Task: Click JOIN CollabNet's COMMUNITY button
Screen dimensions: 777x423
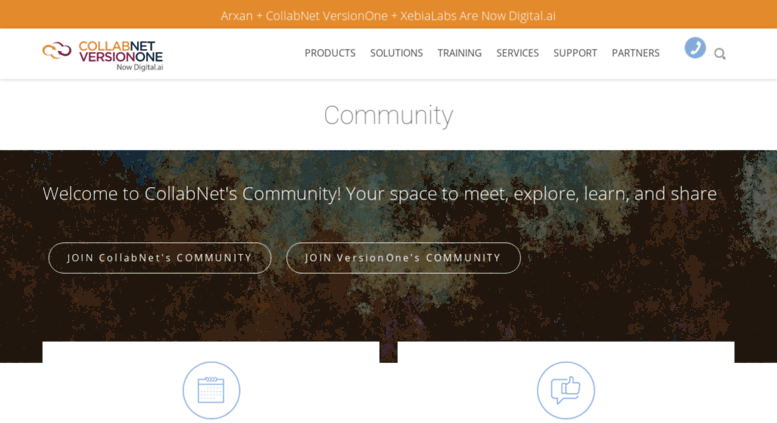Action: [160, 258]
